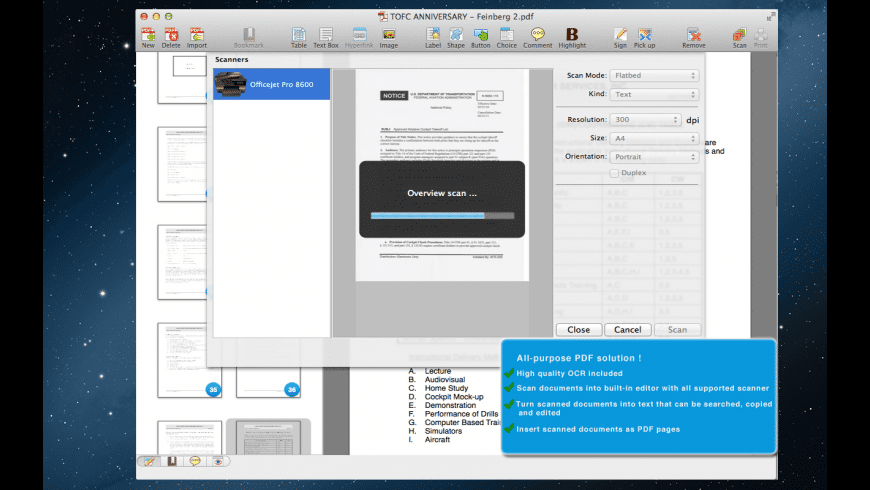870x490 pixels.
Task: Open the Sign tool
Action: (x=620, y=38)
